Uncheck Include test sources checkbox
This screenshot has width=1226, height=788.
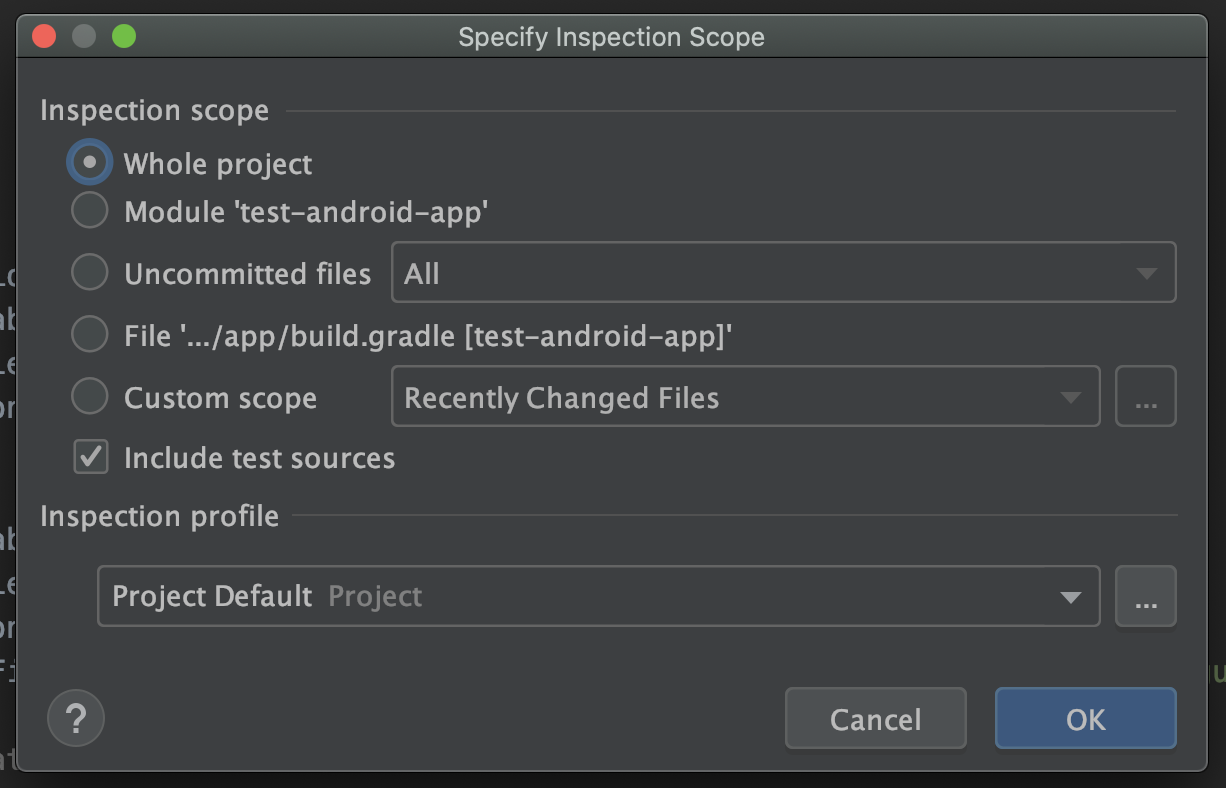click(91, 458)
